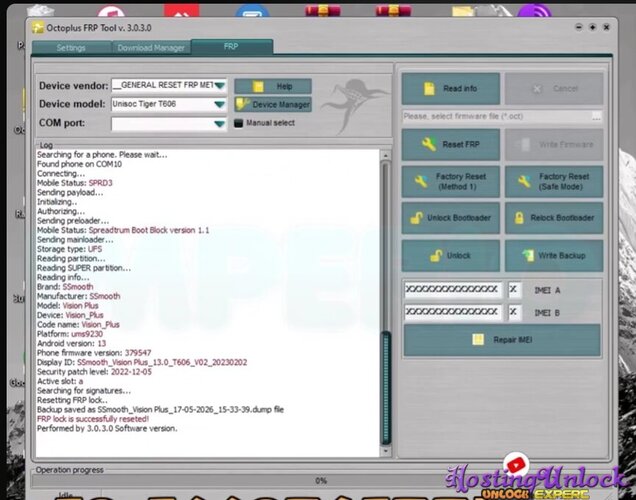Click the 'Resetting FRP lock..' log line
Screen dimensions: 636x500
point(72,400)
